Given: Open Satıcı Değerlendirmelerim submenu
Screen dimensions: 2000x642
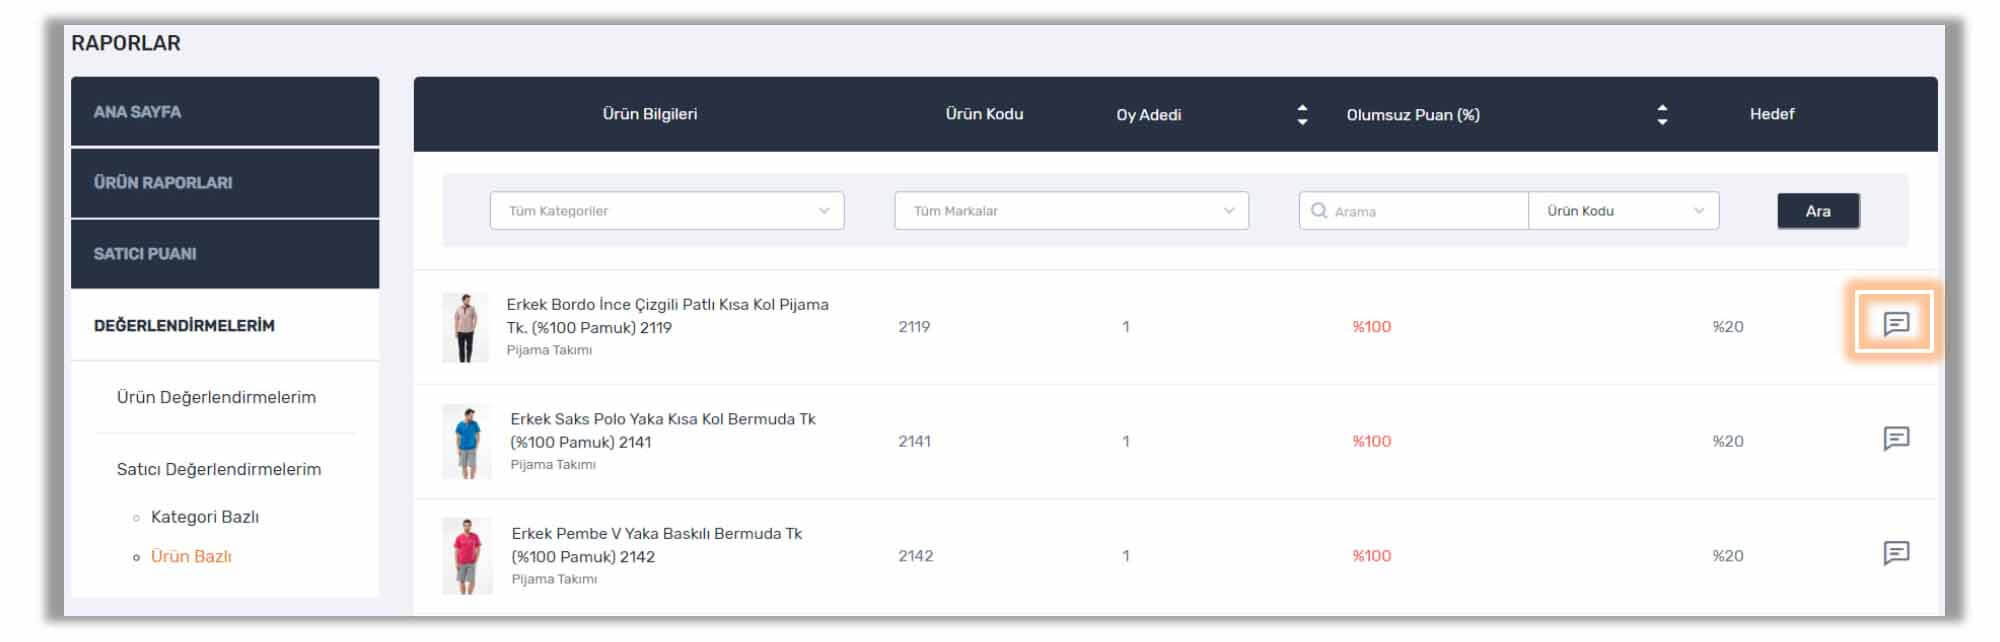Looking at the screenshot, I should click(x=219, y=469).
